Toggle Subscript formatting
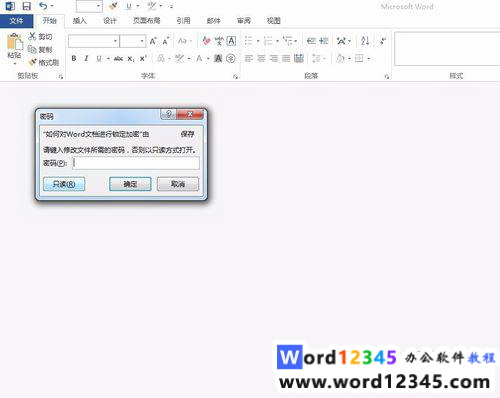 click(x=131, y=59)
